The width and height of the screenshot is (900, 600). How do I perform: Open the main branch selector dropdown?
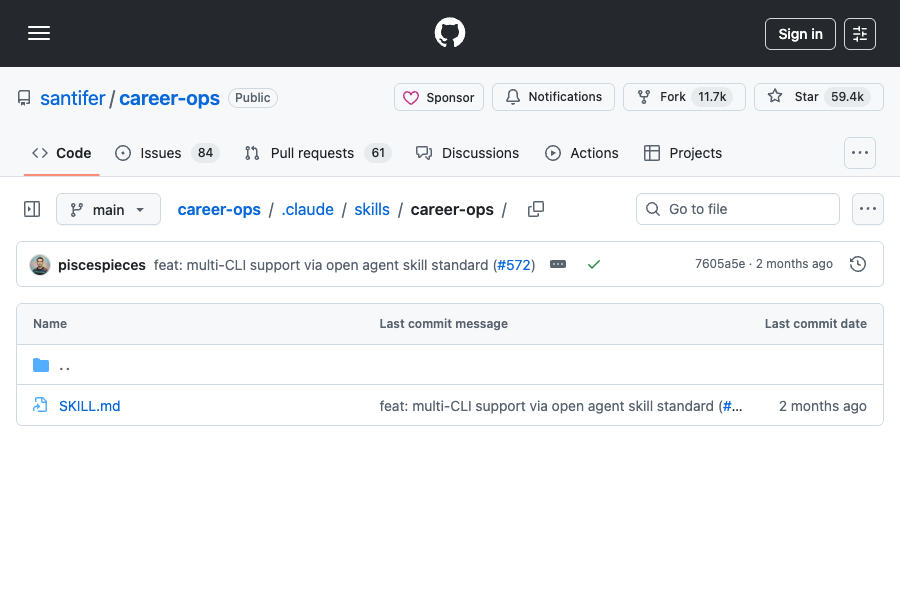[108, 210]
